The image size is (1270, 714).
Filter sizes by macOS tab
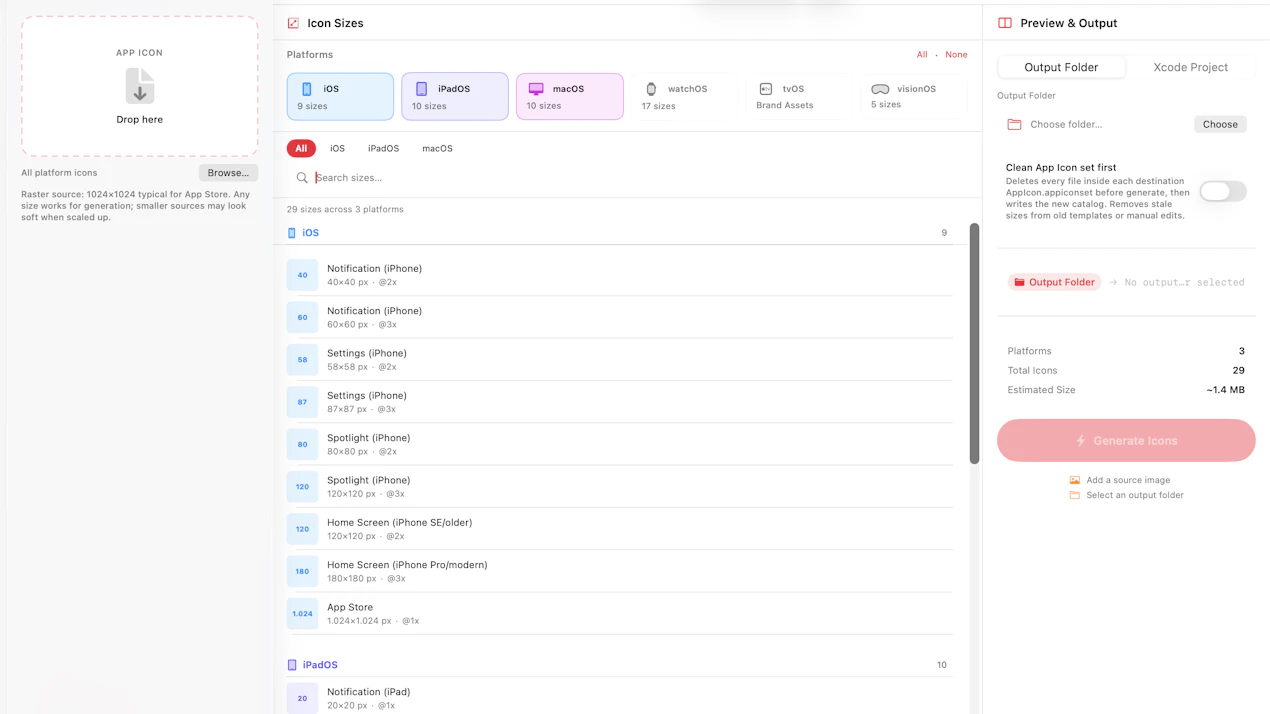(x=437, y=148)
